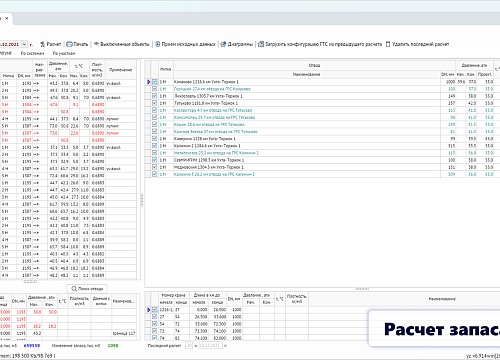Select the Калинин 2 1284.6 км row name

point(207,146)
